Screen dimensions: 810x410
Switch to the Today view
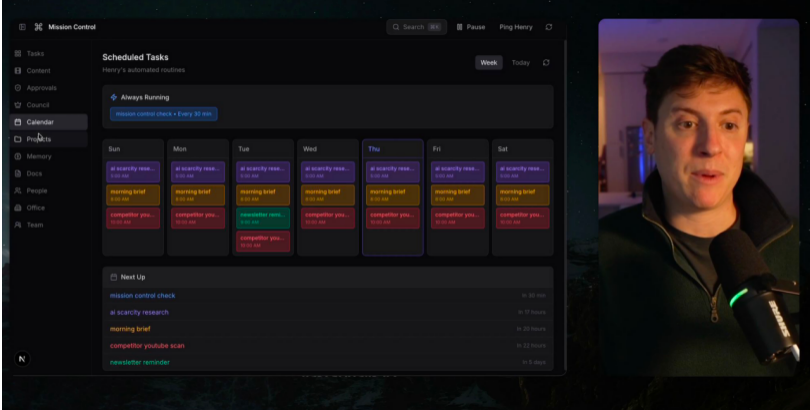(521, 62)
